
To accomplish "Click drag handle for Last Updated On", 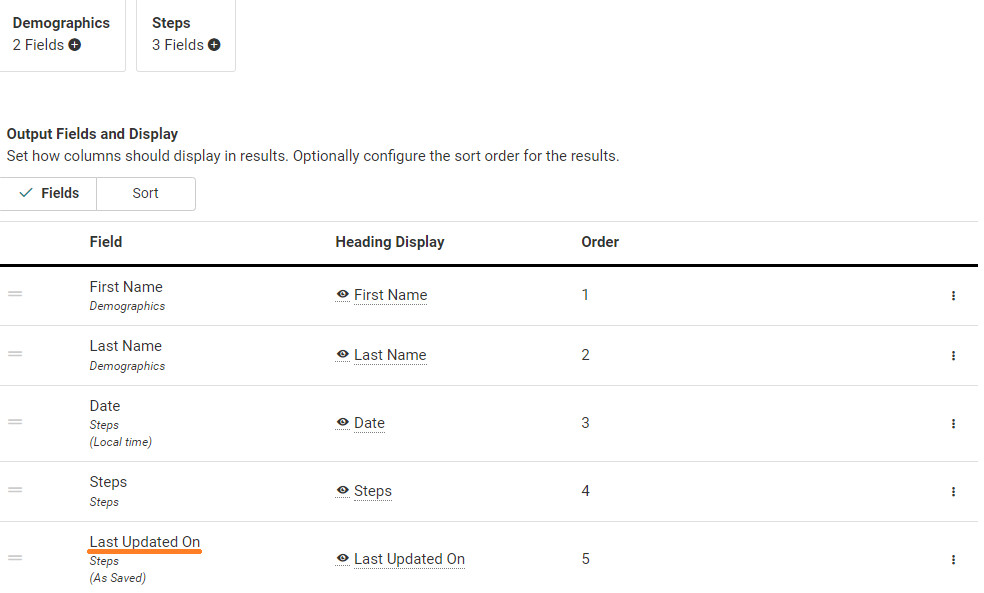I will tap(15, 558).
